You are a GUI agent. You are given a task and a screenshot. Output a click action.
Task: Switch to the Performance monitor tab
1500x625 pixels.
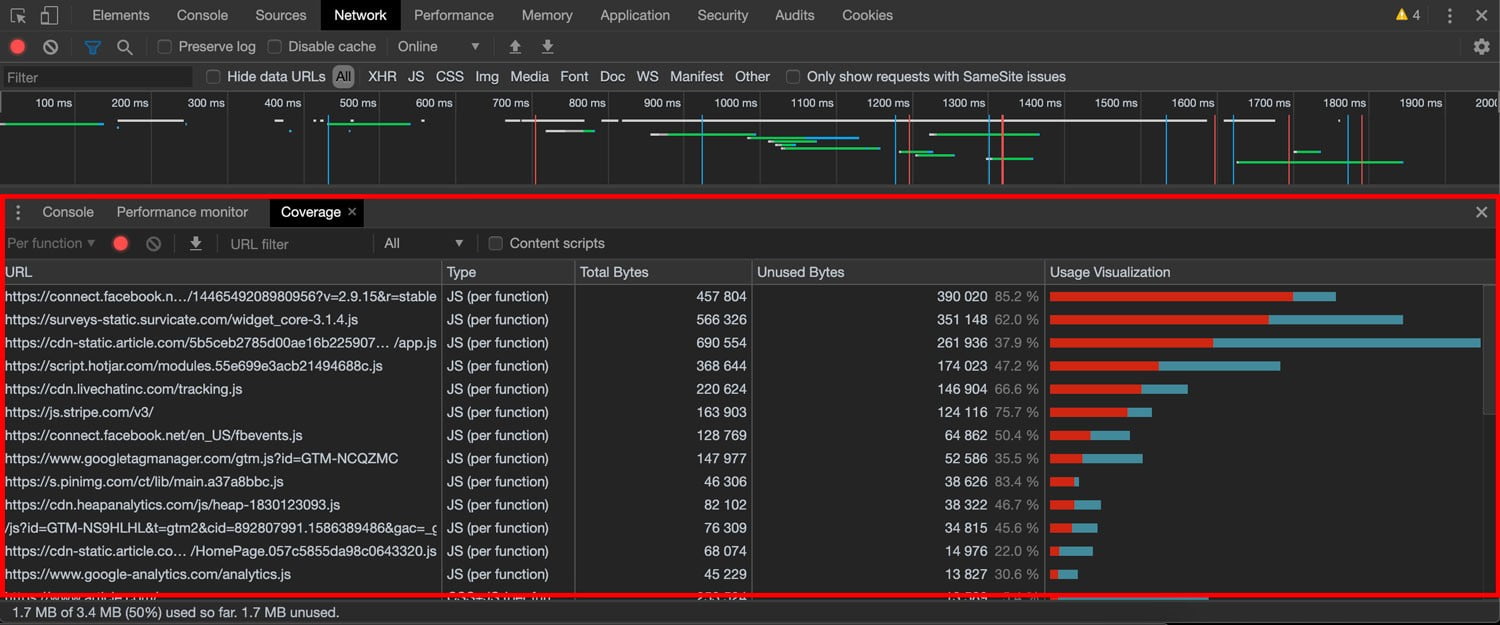[x=183, y=212]
